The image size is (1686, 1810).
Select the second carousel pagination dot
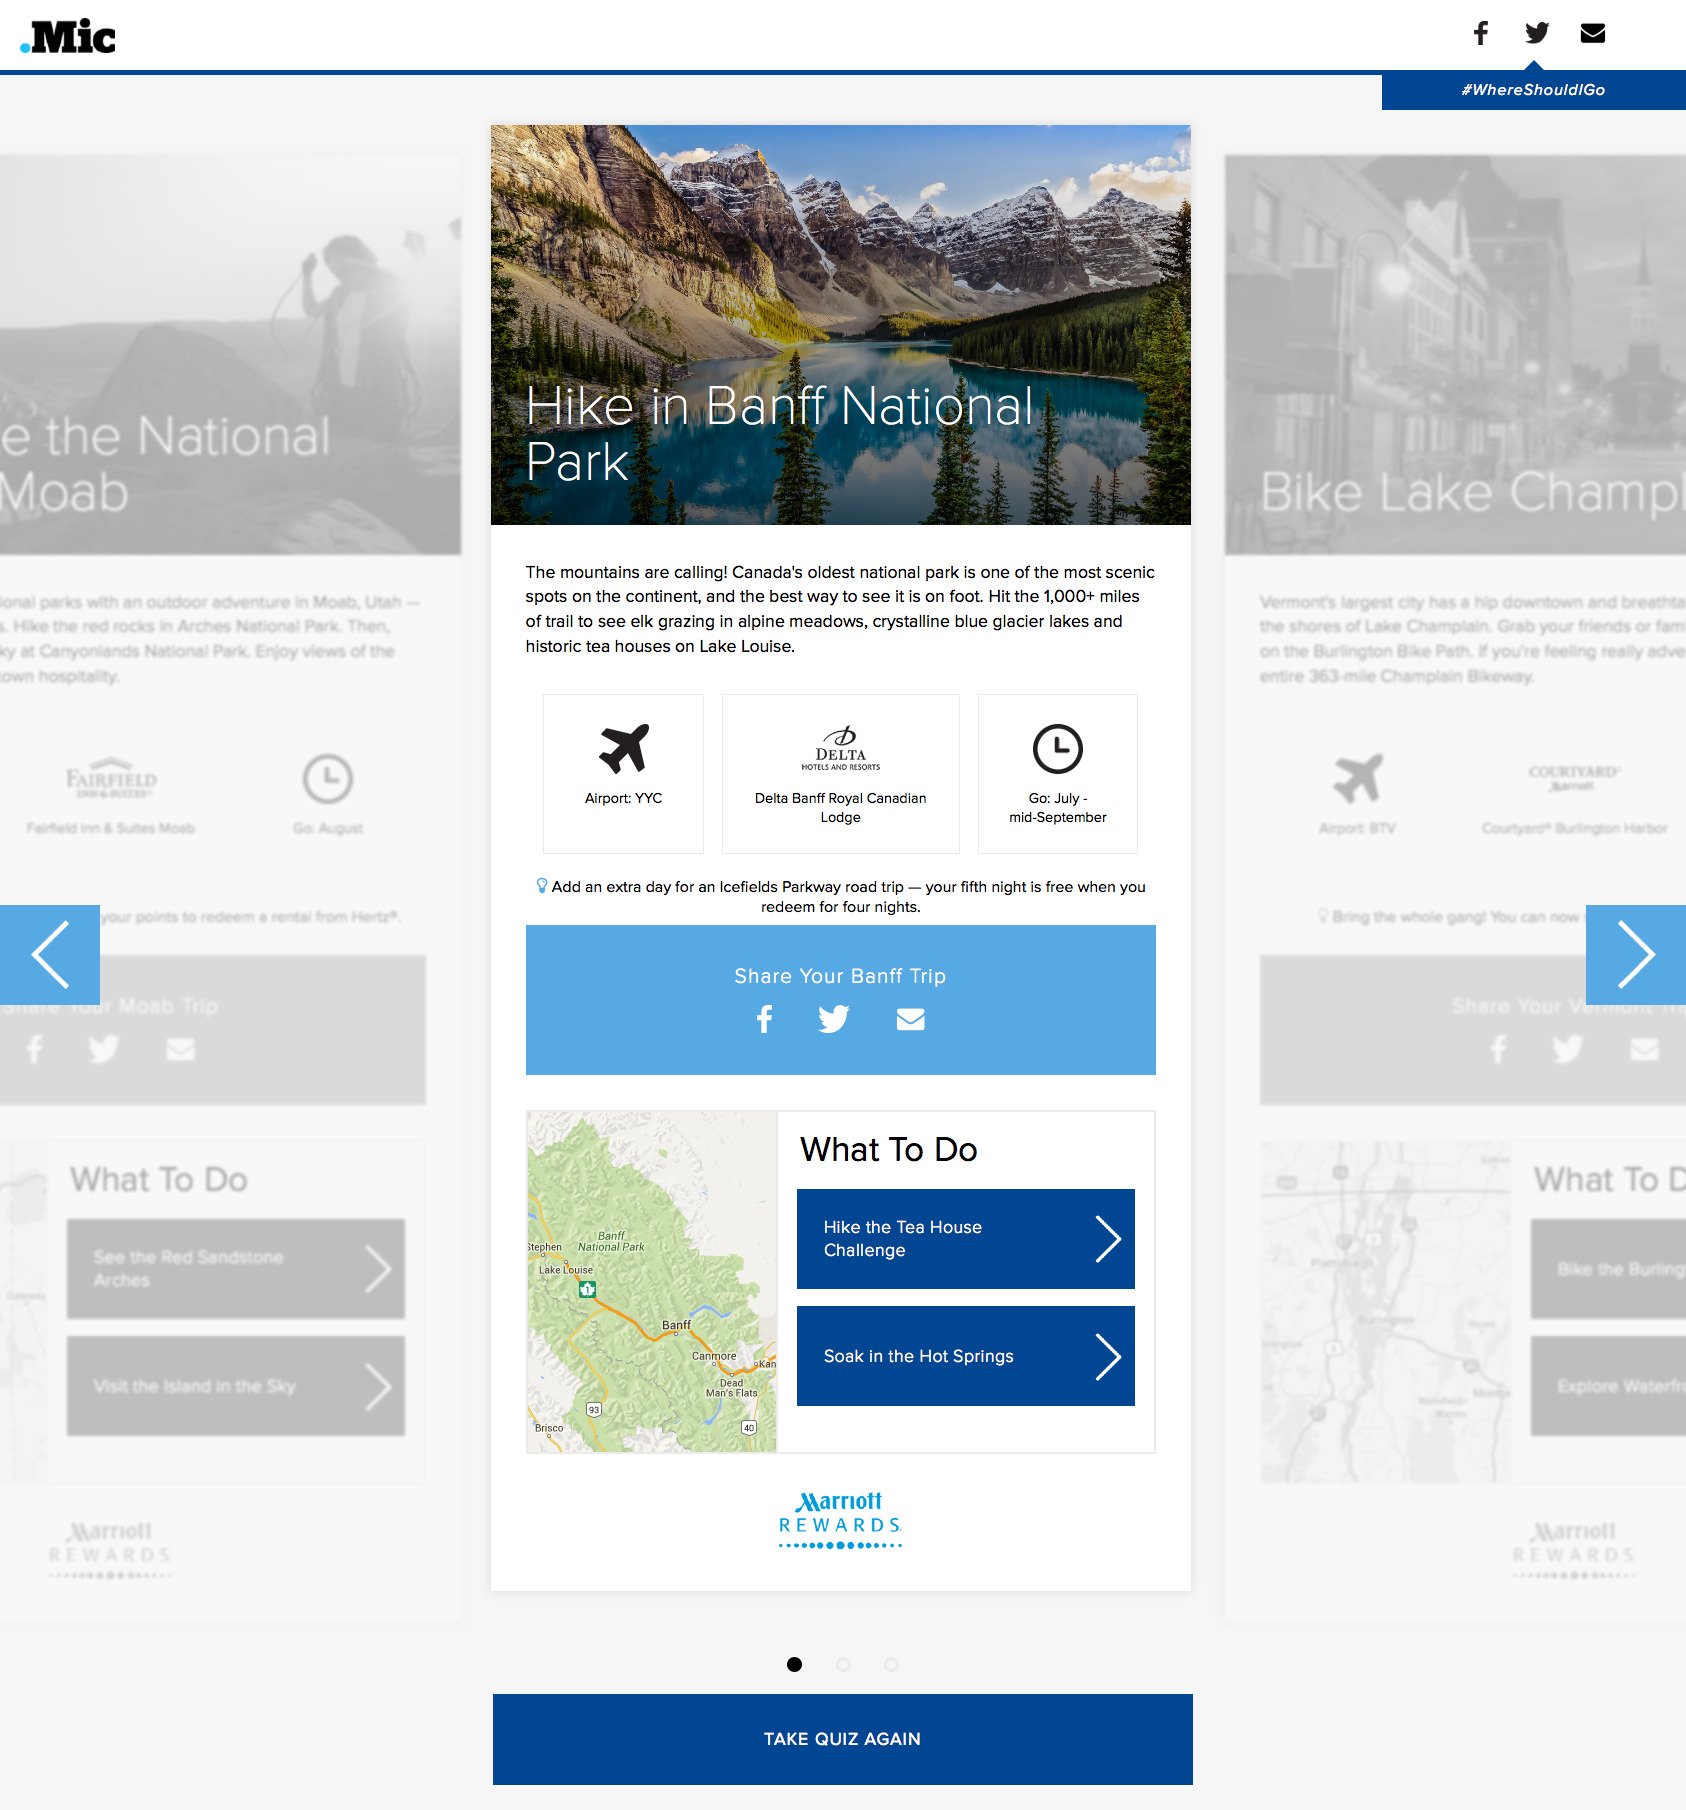point(843,1664)
